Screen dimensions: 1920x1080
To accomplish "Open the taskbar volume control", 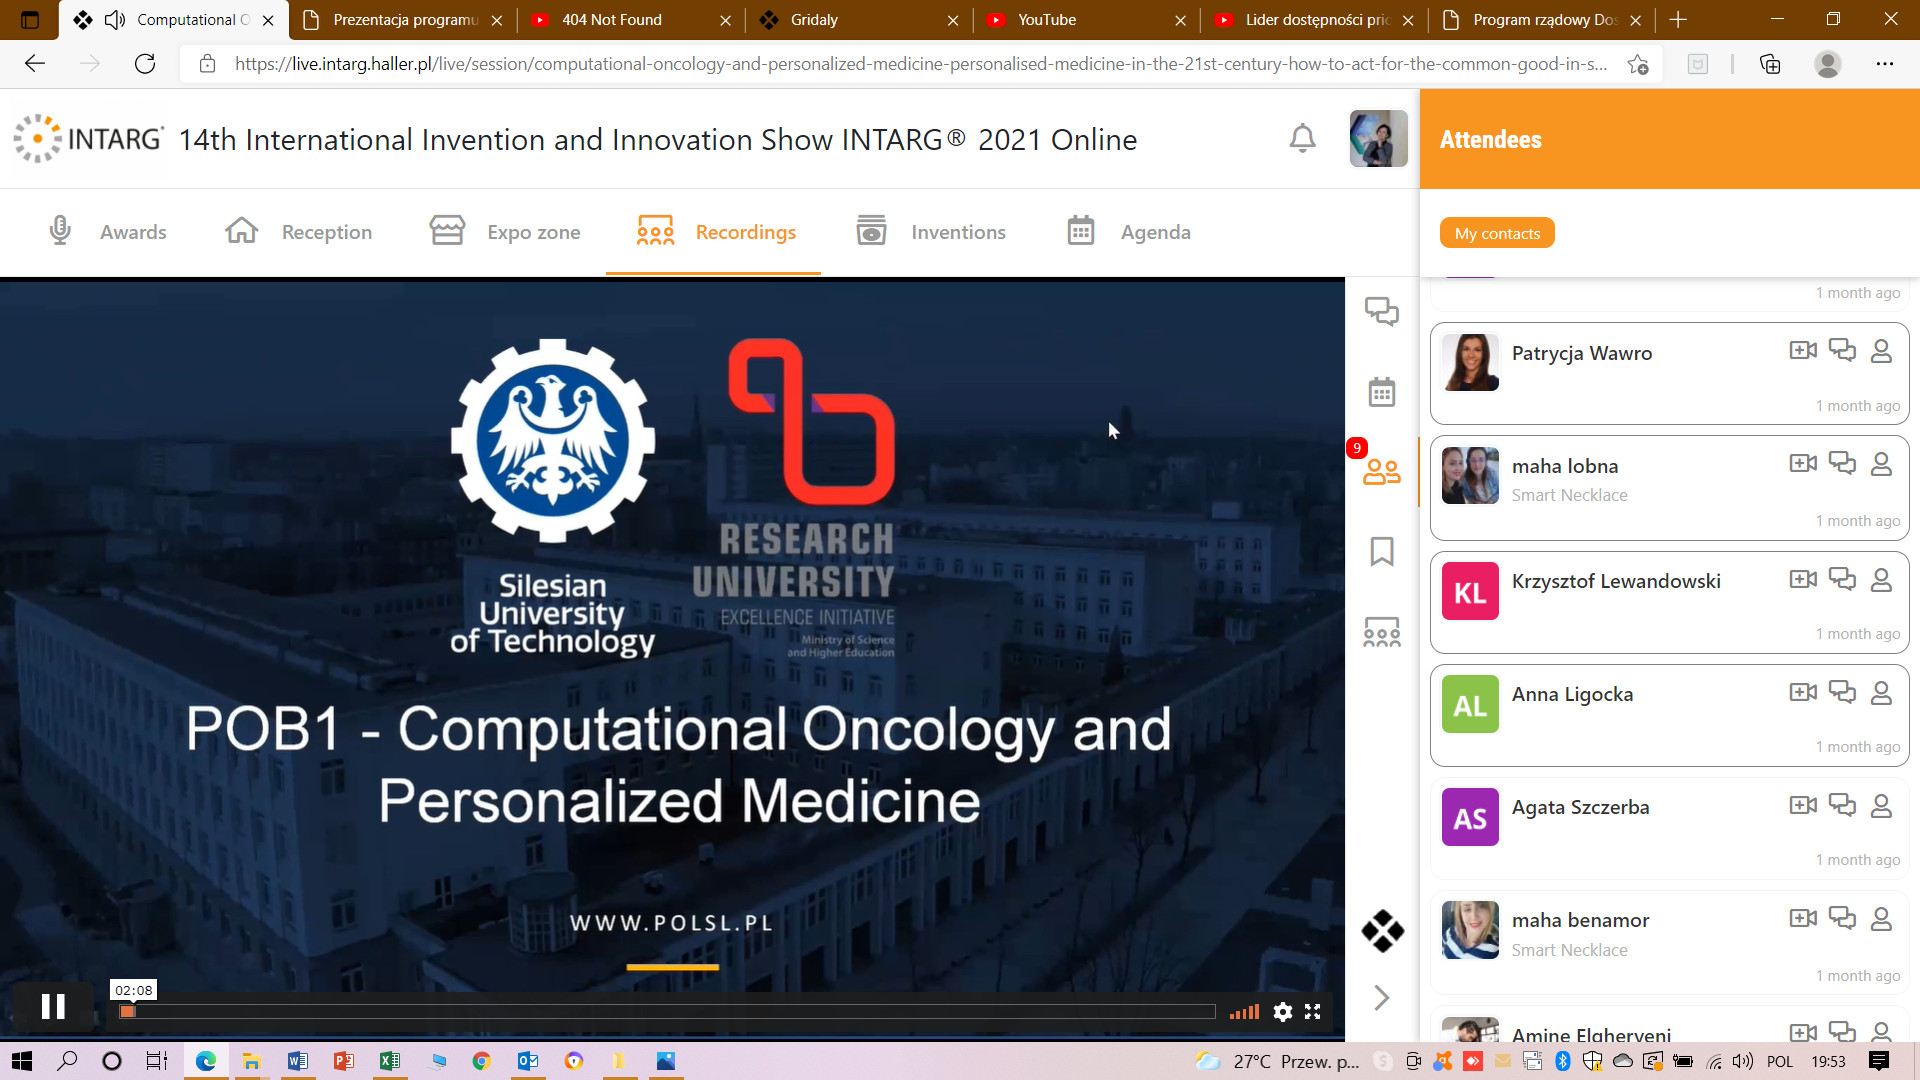I will point(1743,1061).
